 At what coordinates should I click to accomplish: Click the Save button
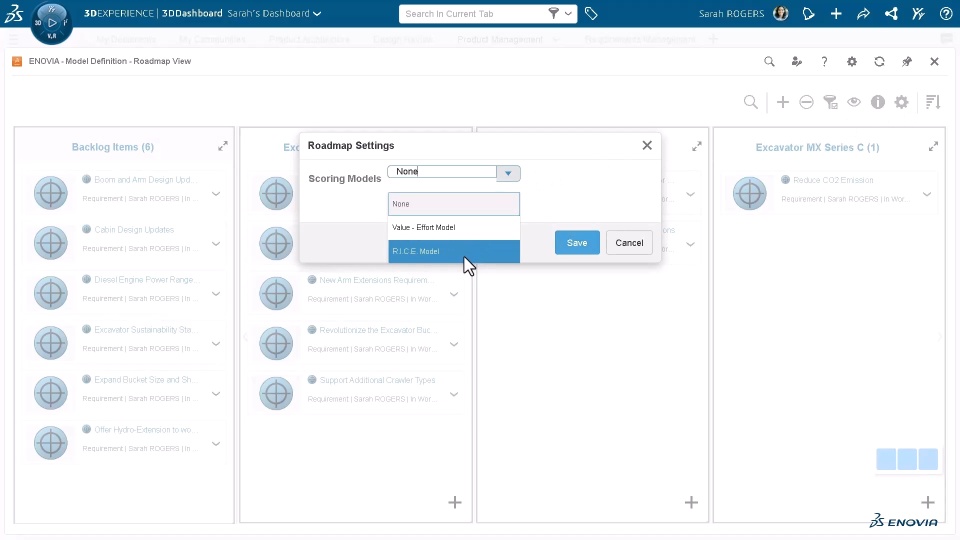tap(577, 242)
